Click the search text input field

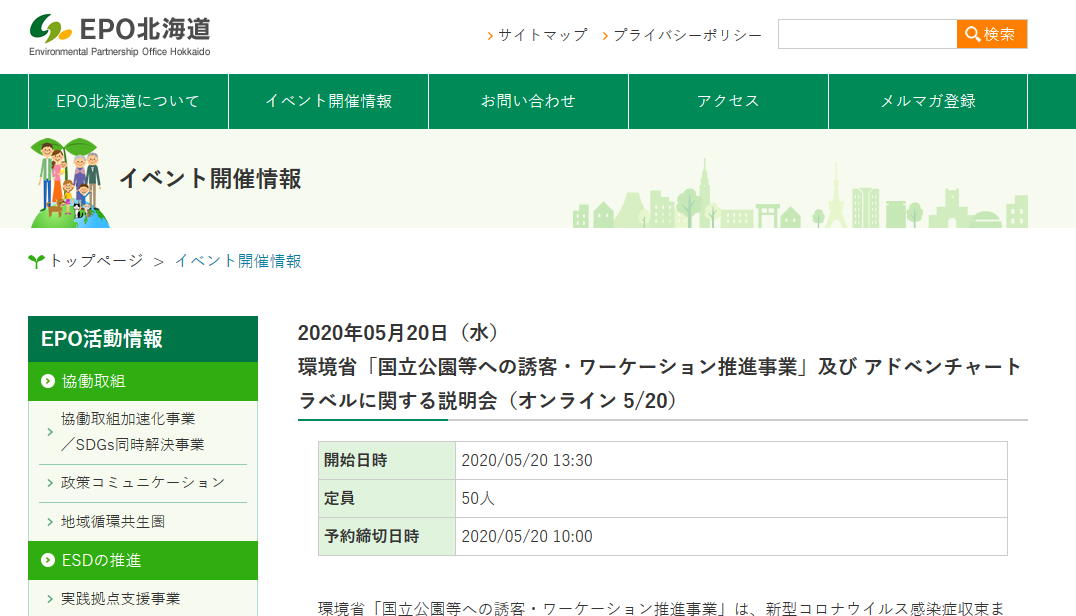tap(867, 34)
